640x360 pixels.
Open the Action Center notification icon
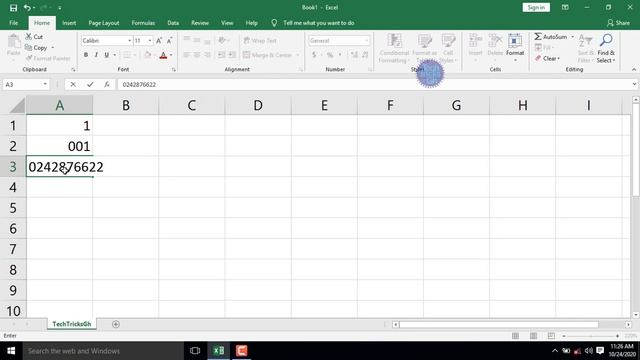click(600, 351)
